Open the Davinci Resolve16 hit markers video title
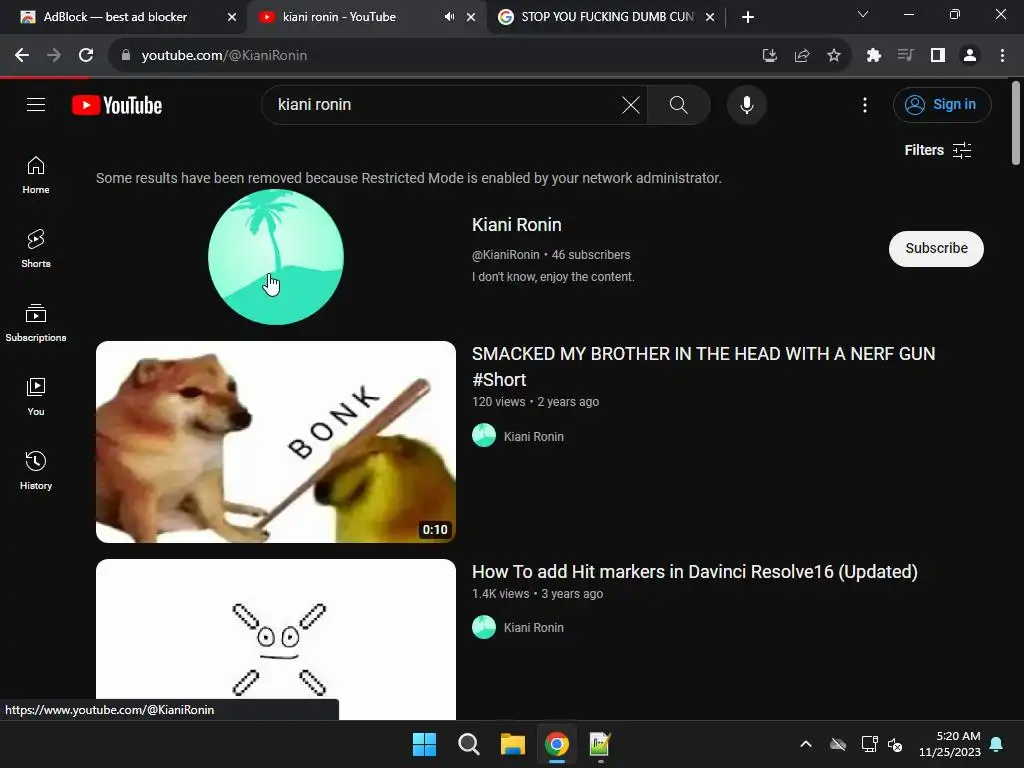The width and height of the screenshot is (1024, 768). coord(694,571)
